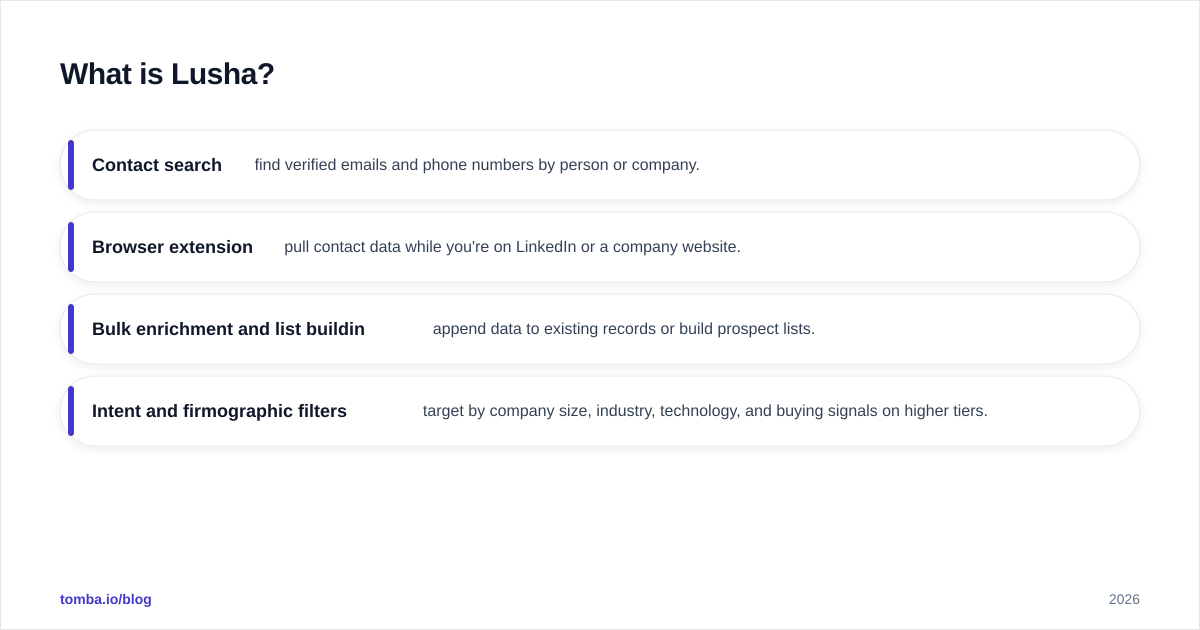This screenshot has width=1200, height=630.
Task: Click the empty end of the Contact search card
Action: tap(920, 165)
